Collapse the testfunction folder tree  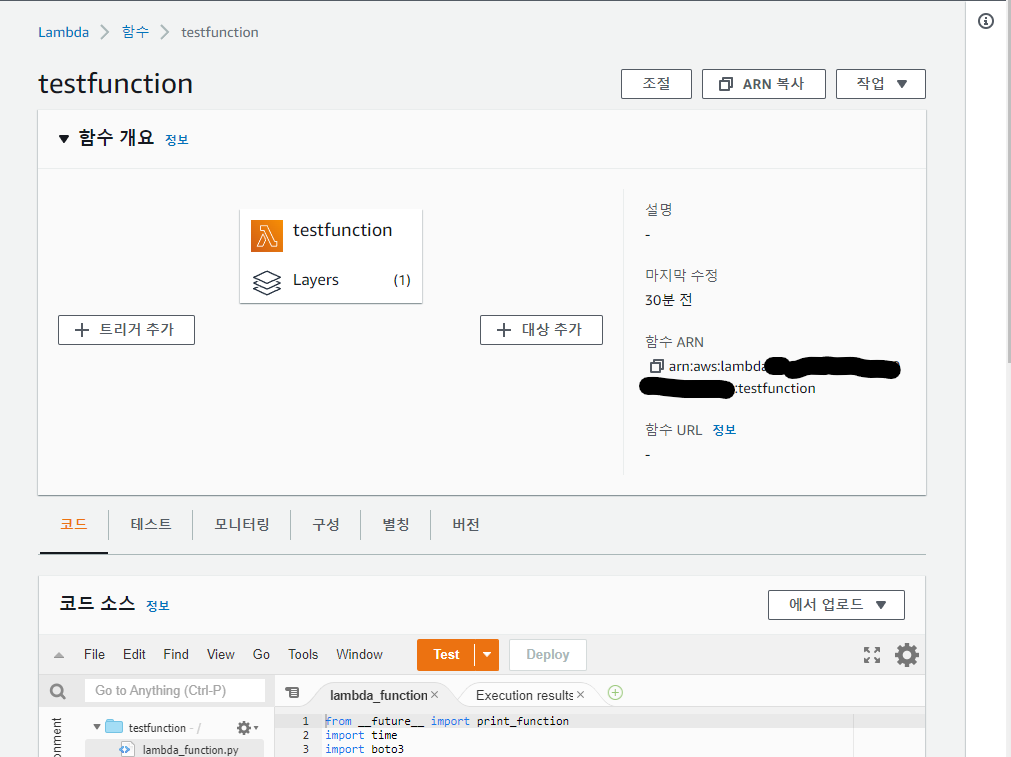tap(97, 727)
